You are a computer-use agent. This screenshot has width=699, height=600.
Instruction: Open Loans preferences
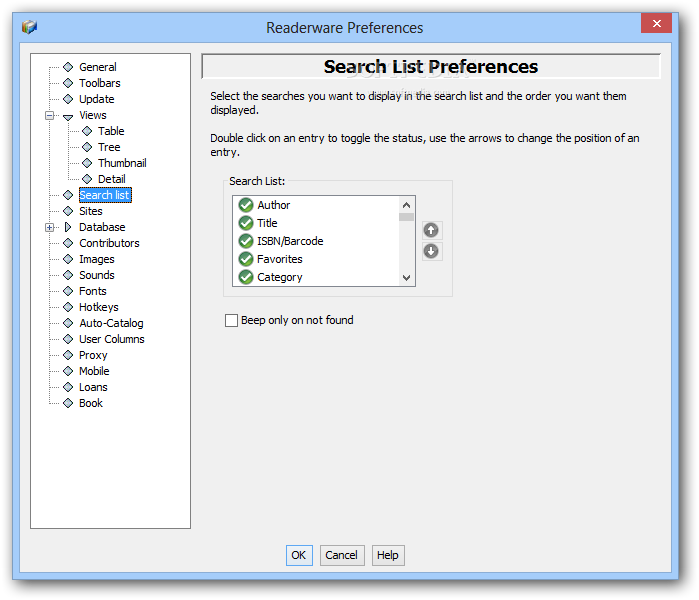(93, 387)
